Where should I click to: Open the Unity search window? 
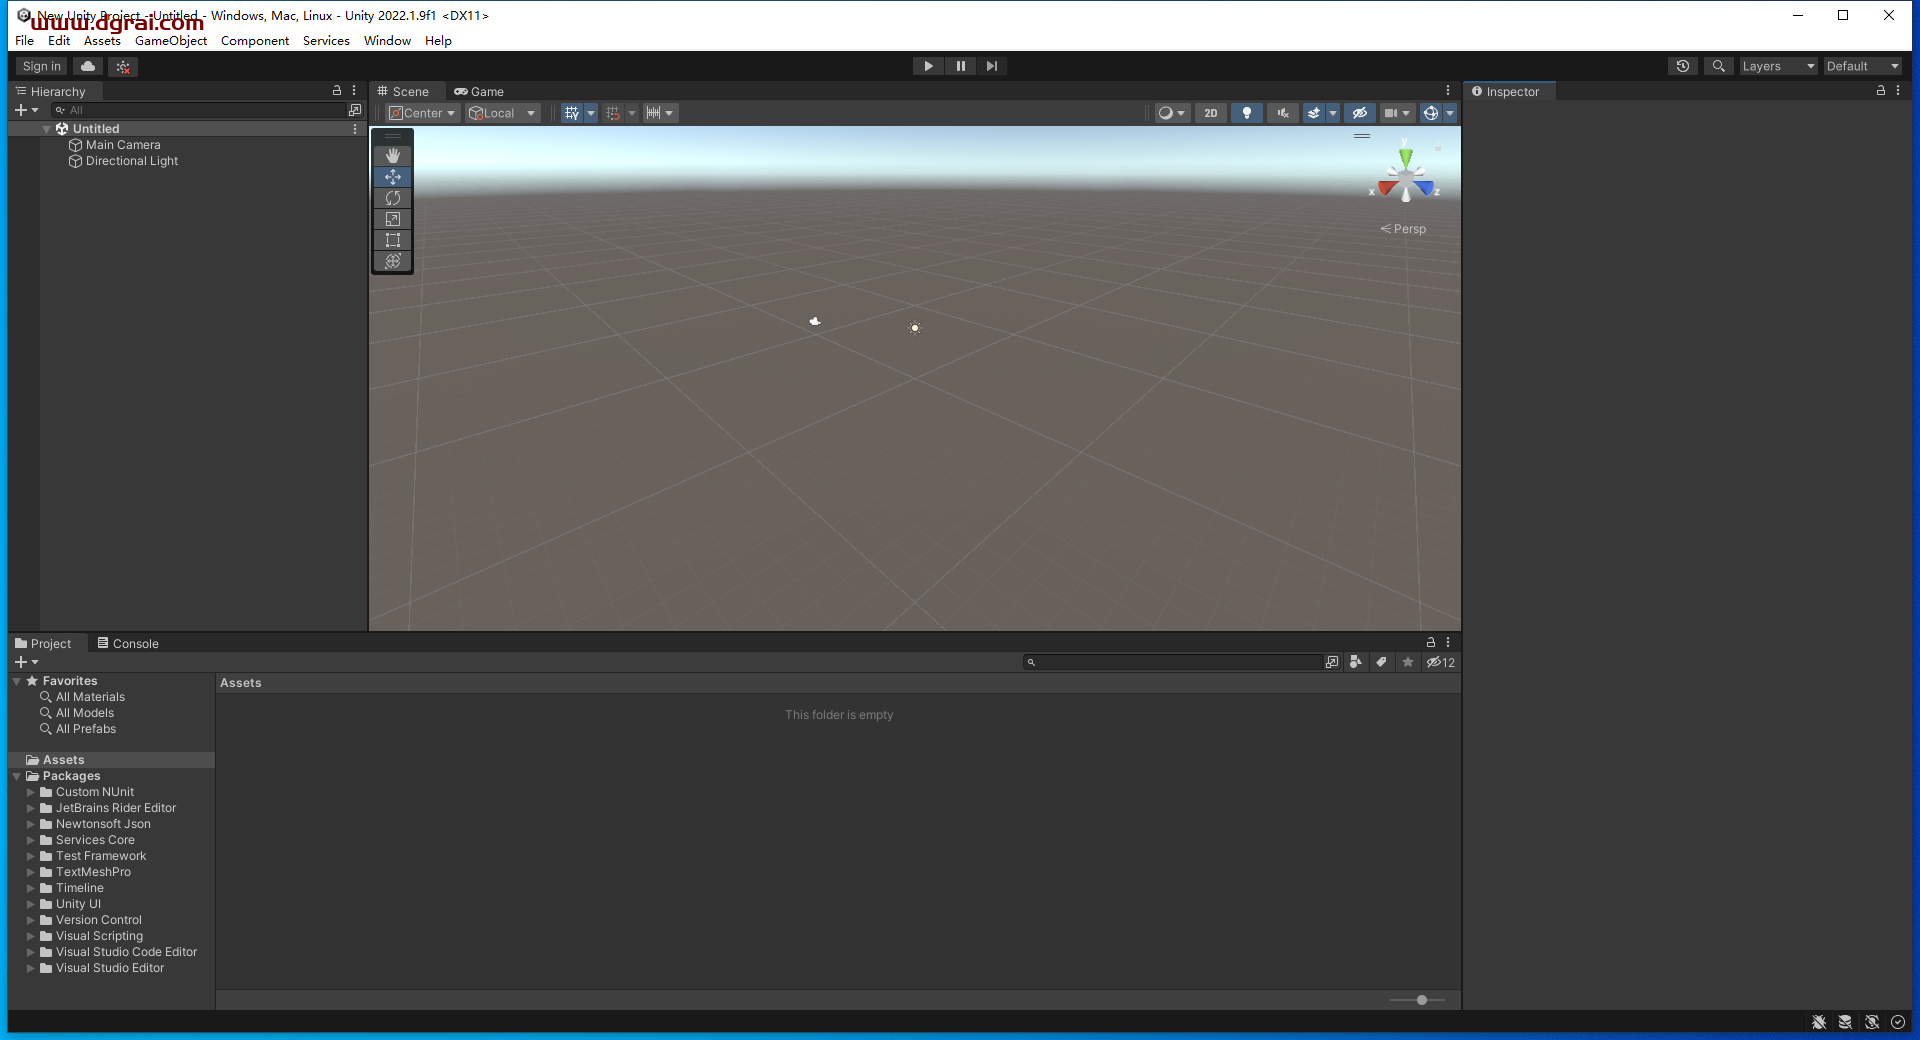(1719, 66)
